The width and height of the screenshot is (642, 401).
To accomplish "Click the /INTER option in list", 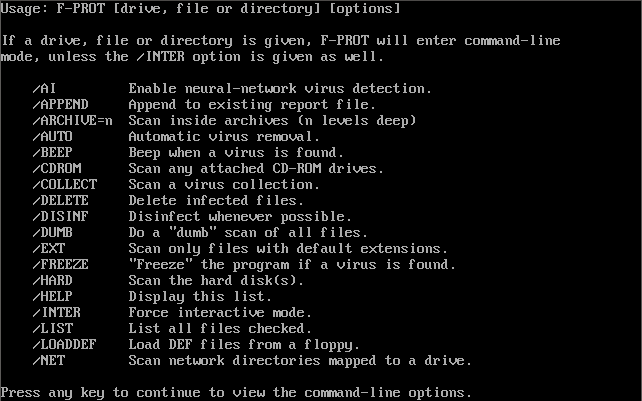I will (57, 312).
